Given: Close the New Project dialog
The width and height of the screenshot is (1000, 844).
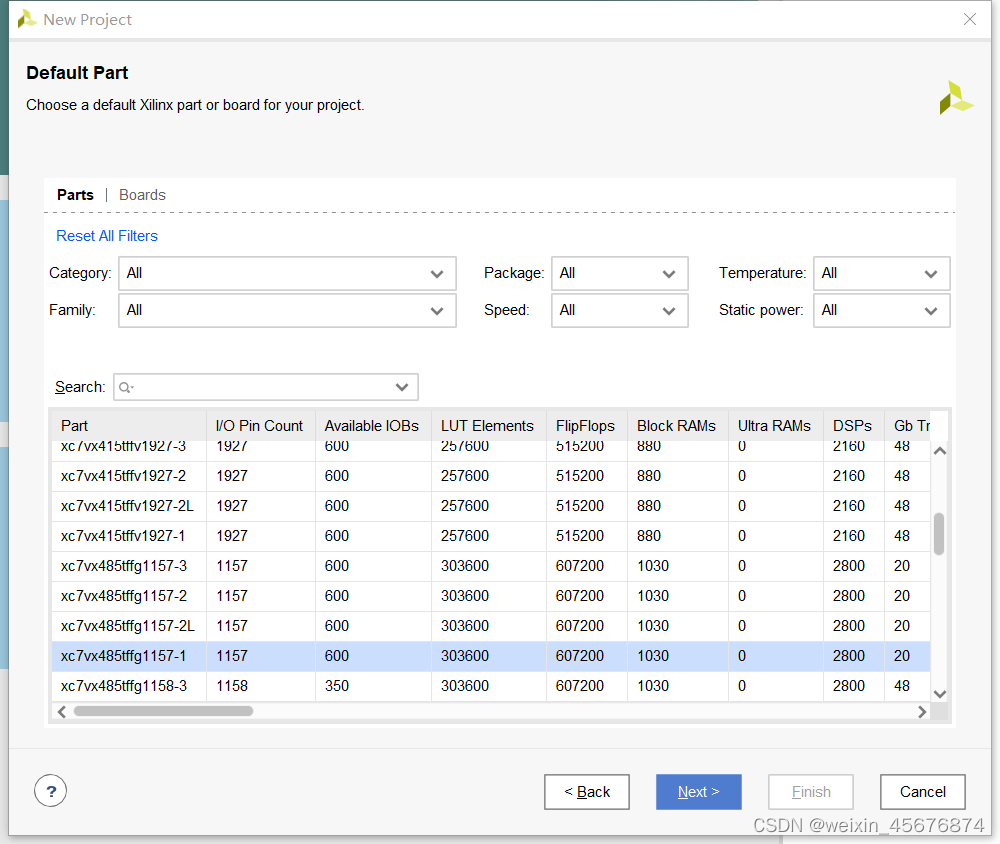Looking at the screenshot, I should click(x=969, y=19).
